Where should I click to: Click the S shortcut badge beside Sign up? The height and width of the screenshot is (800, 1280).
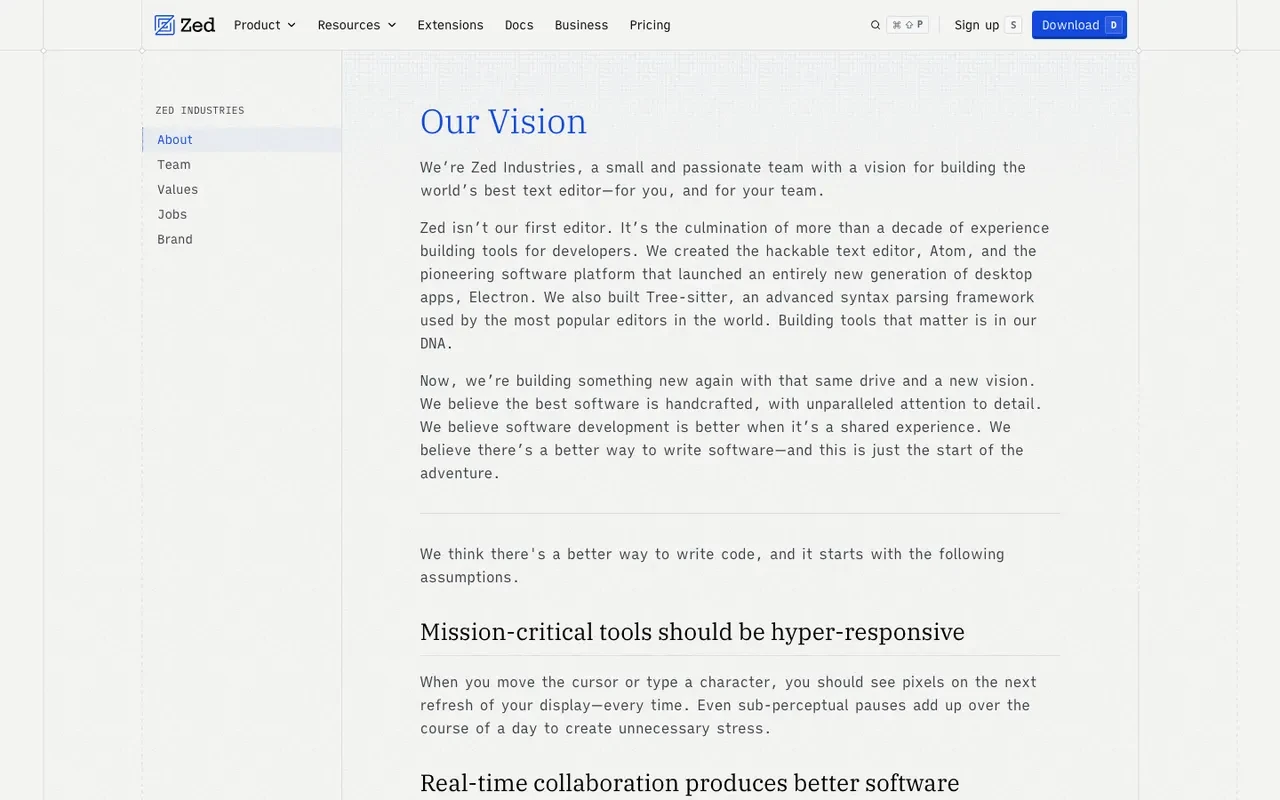click(1013, 25)
